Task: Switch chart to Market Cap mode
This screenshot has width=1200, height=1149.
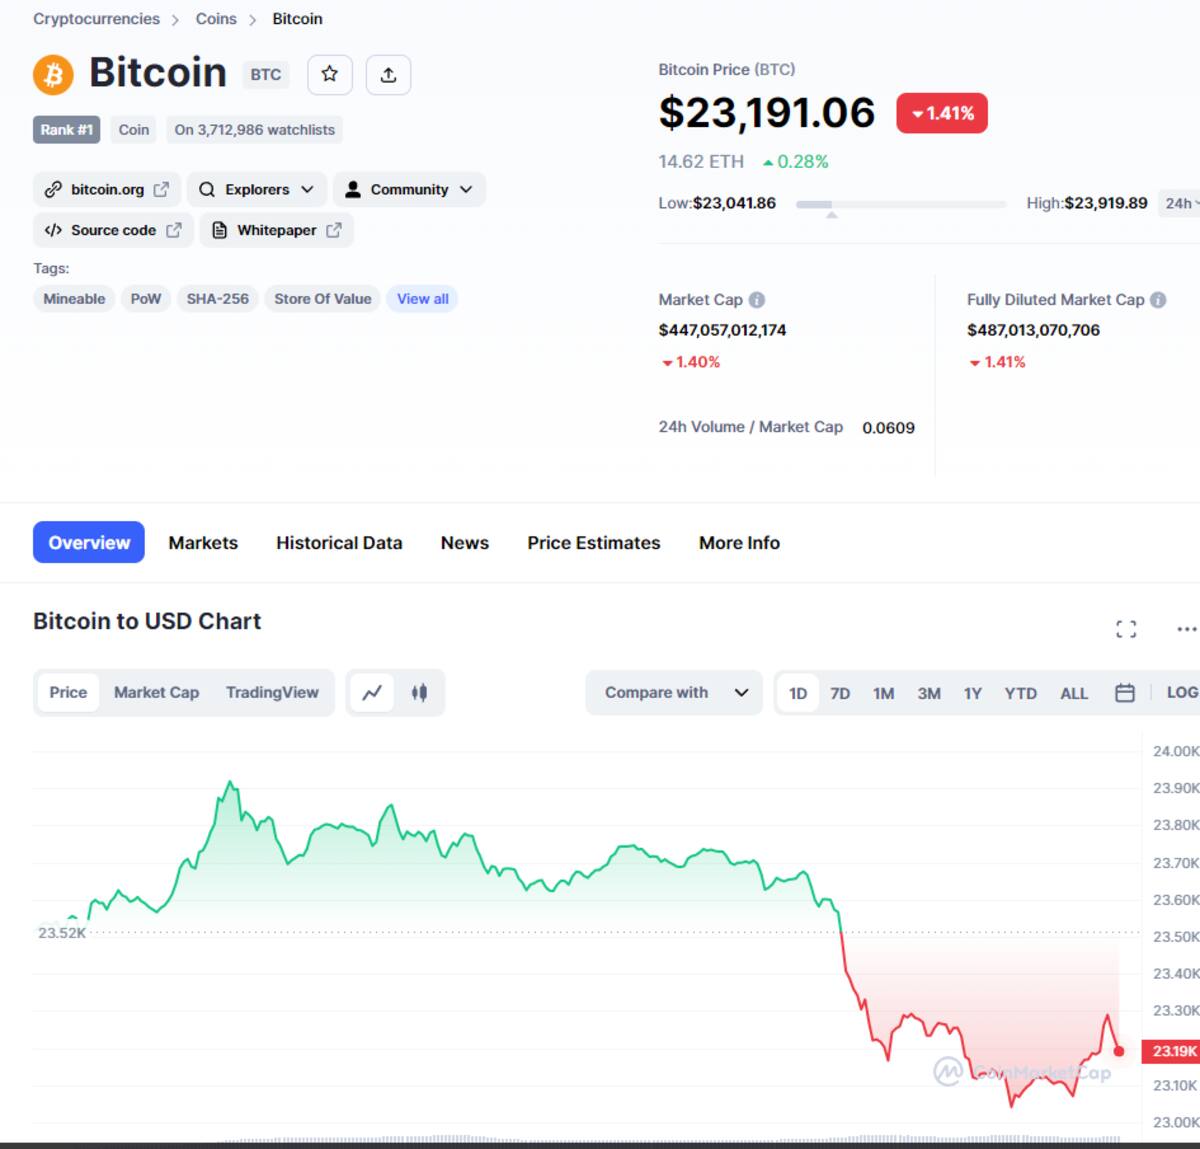Action: [x=156, y=692]
